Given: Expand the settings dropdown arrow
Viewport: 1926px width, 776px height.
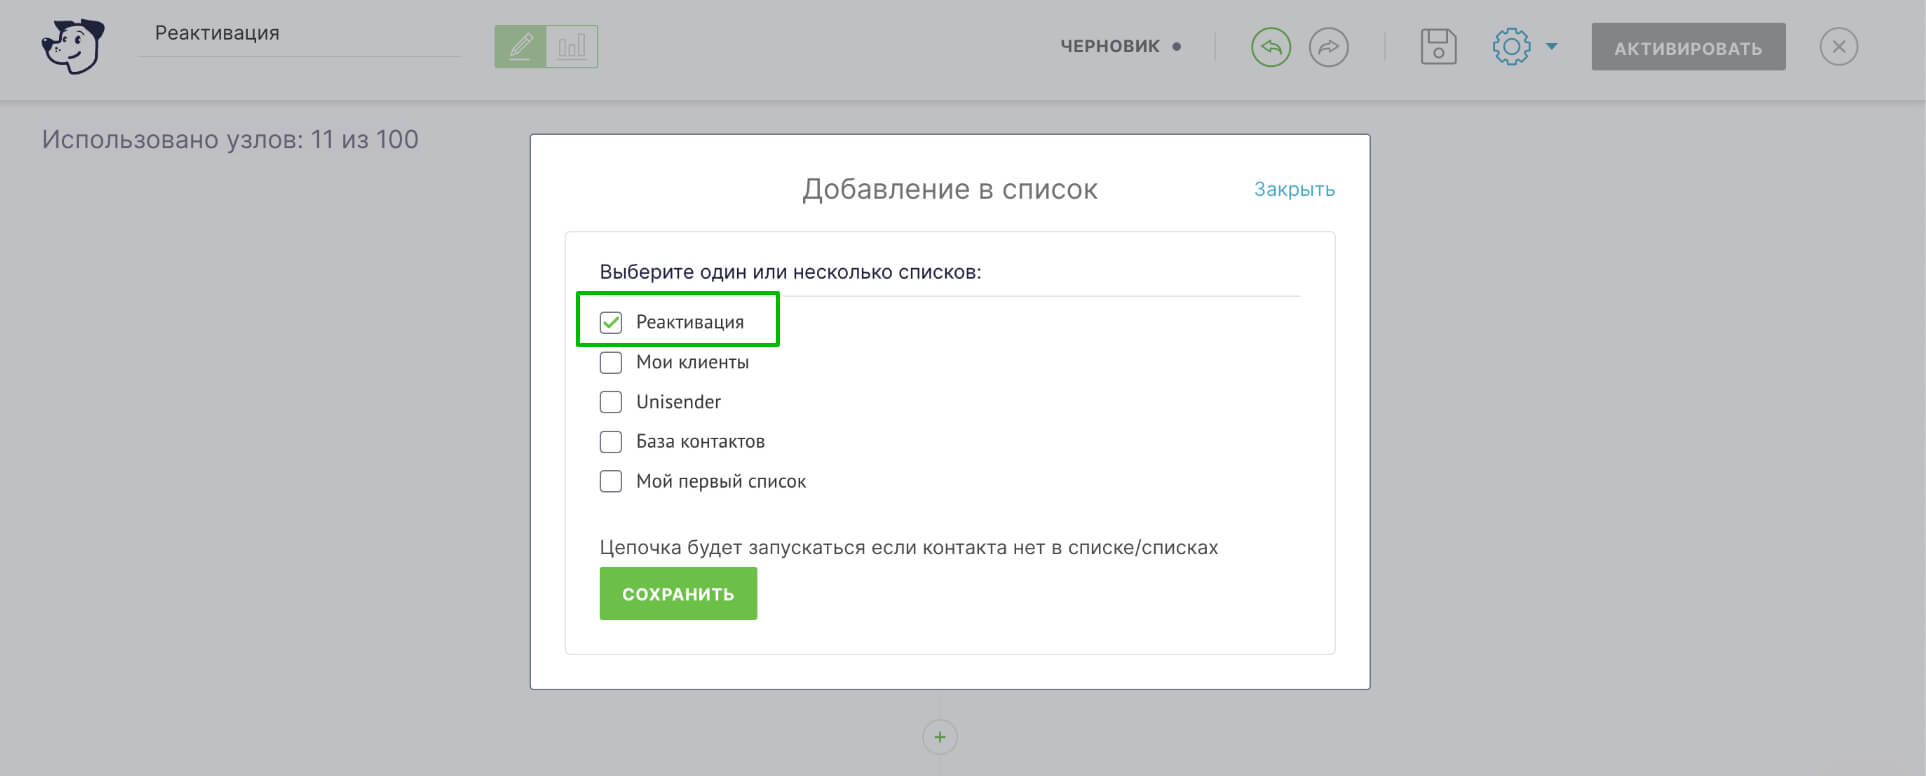Looking at the screenshot, I should (1552, 46).
